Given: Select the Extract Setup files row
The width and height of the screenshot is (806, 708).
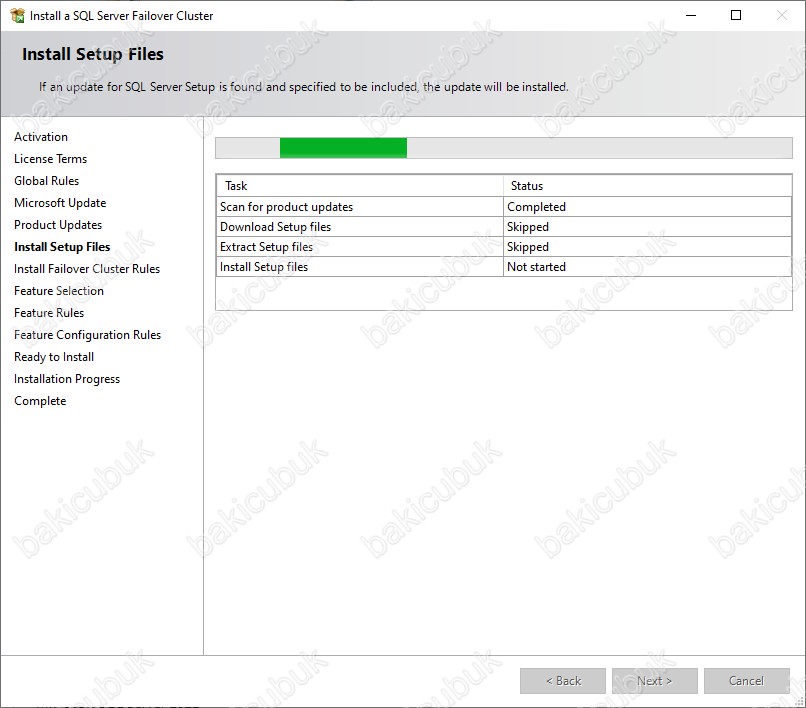Looking at the screenshot, I should coord(504,247).
